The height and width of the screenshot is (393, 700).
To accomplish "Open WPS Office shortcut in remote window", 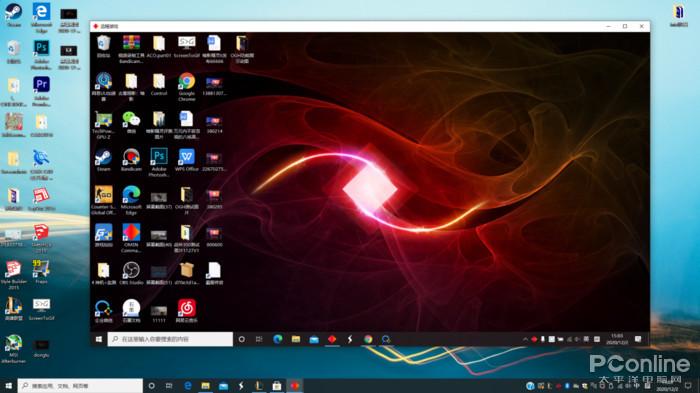I will (187, 160).
